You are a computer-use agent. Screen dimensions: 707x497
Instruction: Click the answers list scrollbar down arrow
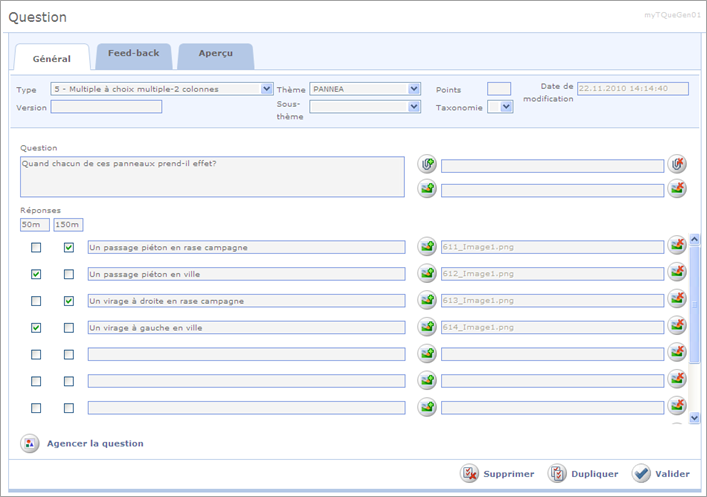[695, 417]
